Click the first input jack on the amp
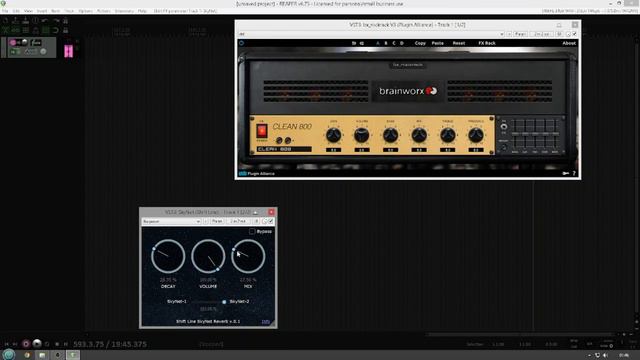Viewport: 640px width, 360px height. click(279, 140)
